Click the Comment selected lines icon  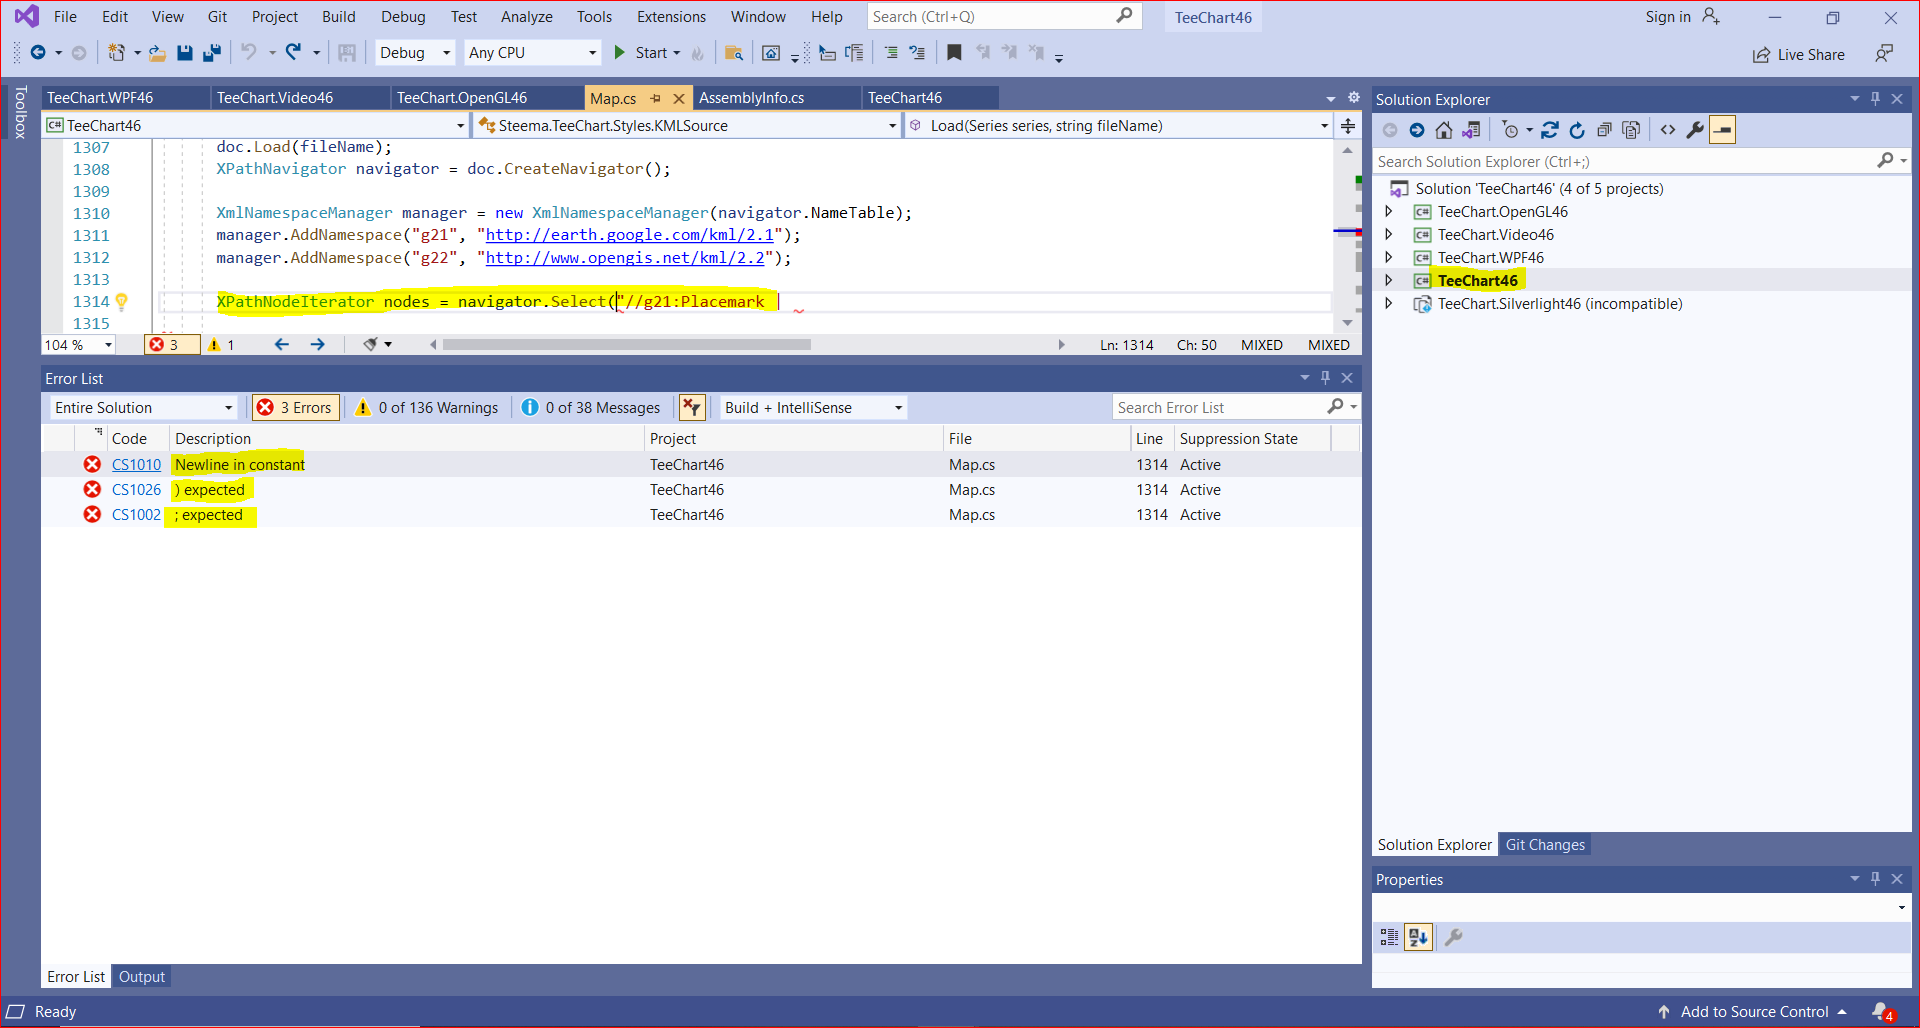tap(891, 53)
